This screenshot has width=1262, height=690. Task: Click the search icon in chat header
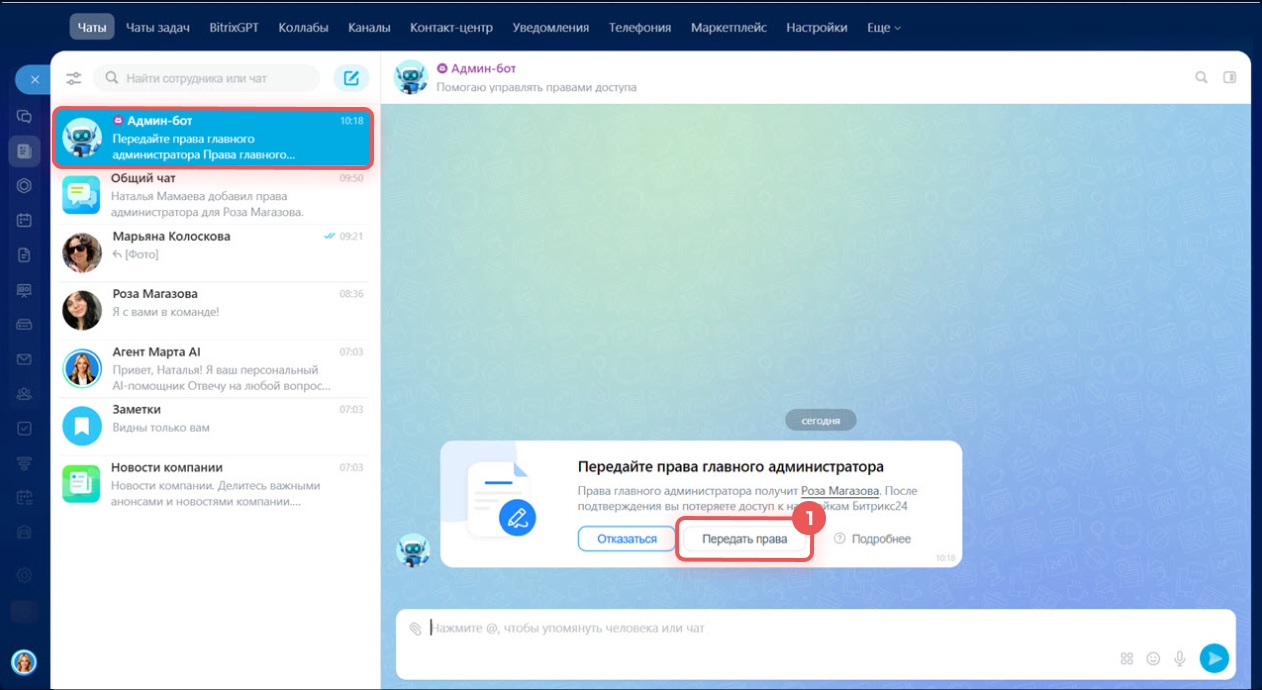click(x=1201, y=77)
